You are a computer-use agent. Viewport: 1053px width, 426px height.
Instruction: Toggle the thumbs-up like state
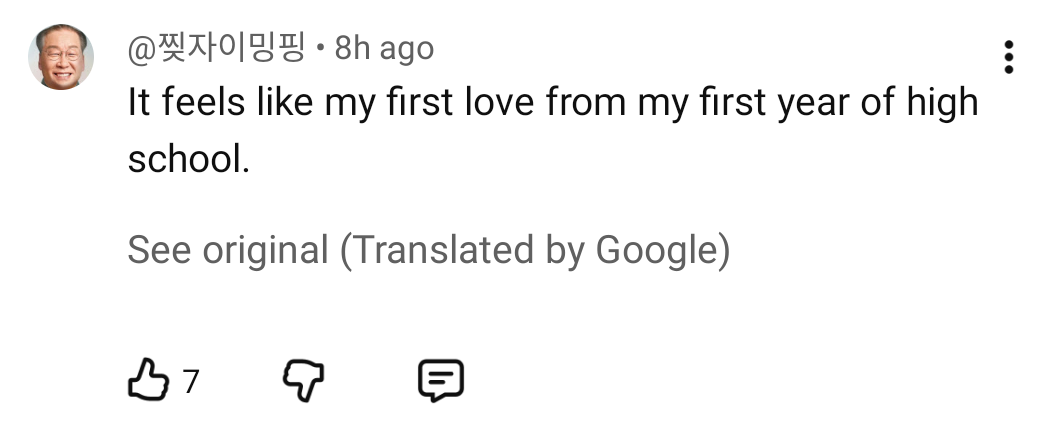[148, 380]
